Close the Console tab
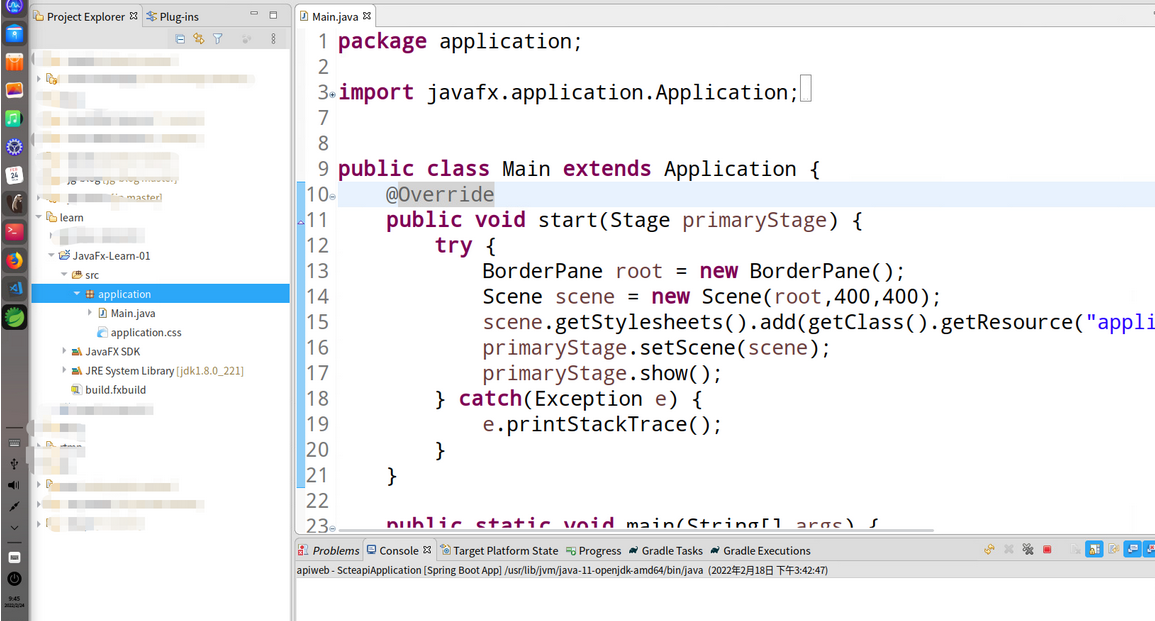The width and height of the screenshot is (1155, 621). (427, 550)
